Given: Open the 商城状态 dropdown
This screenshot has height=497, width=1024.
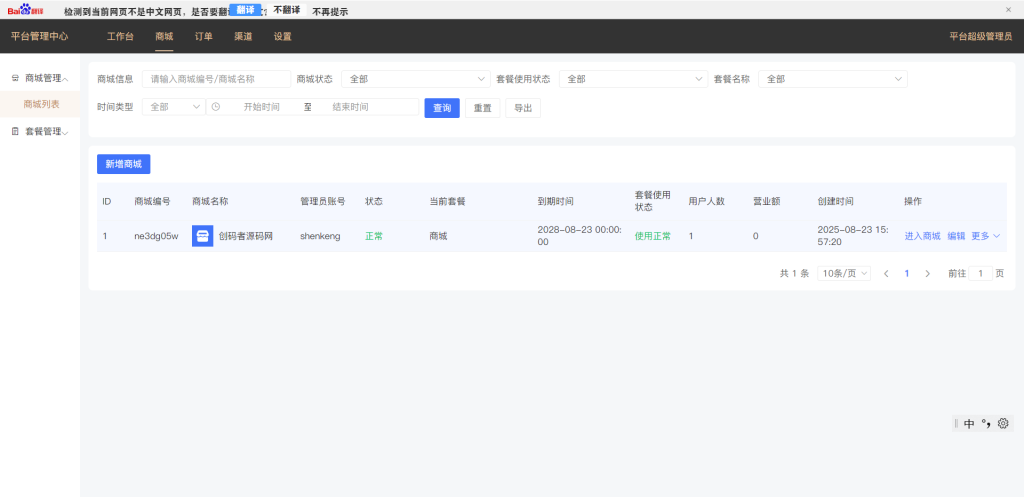Looking at the screenshot, I should coord(415,79).
